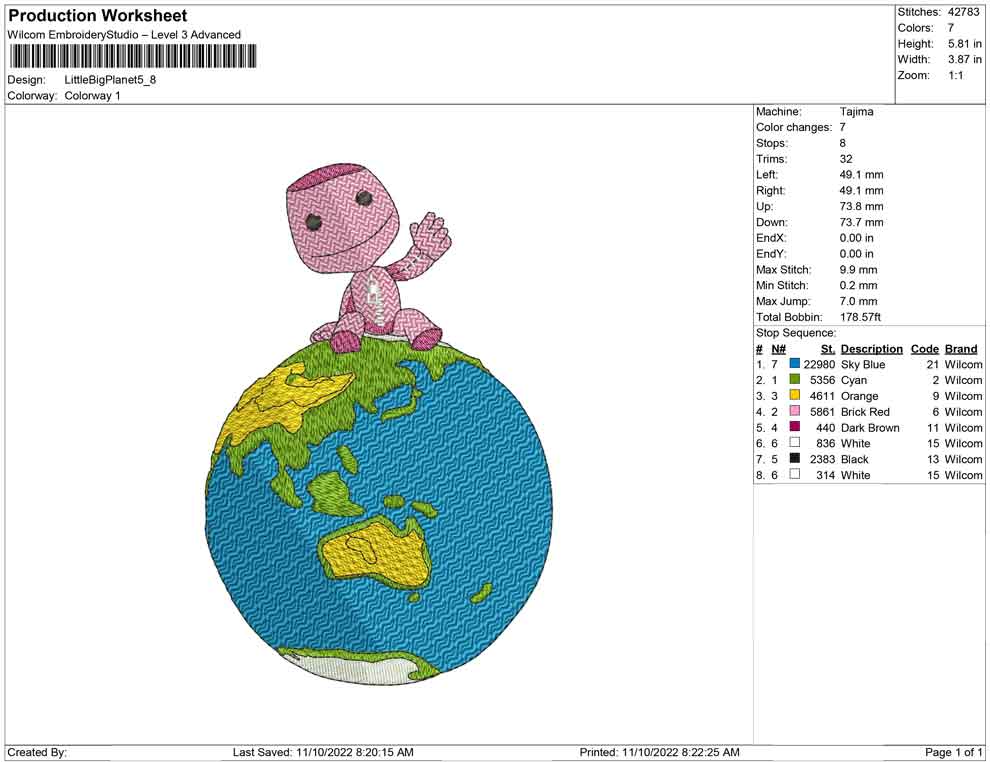The image size is (990, 762).
Task: Select the green Cyan thread swatch
Action: [794, 380]
